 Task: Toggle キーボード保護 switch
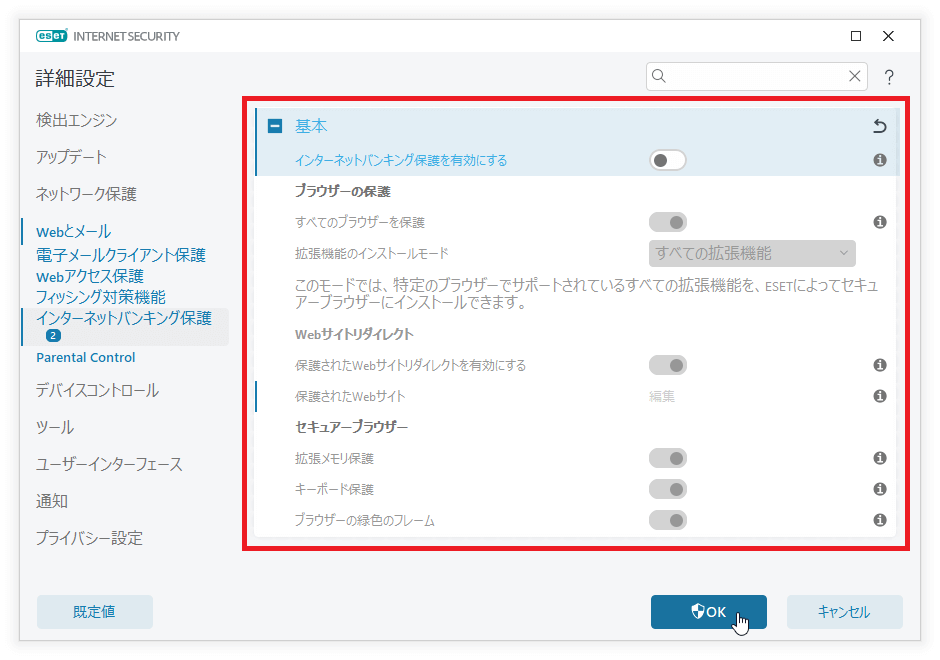(668, 489)
